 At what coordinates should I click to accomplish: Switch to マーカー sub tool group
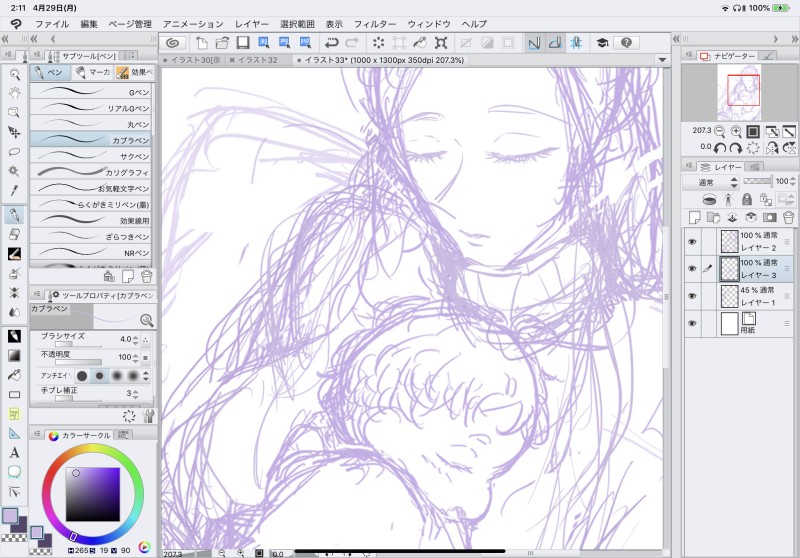pos(93,72)
